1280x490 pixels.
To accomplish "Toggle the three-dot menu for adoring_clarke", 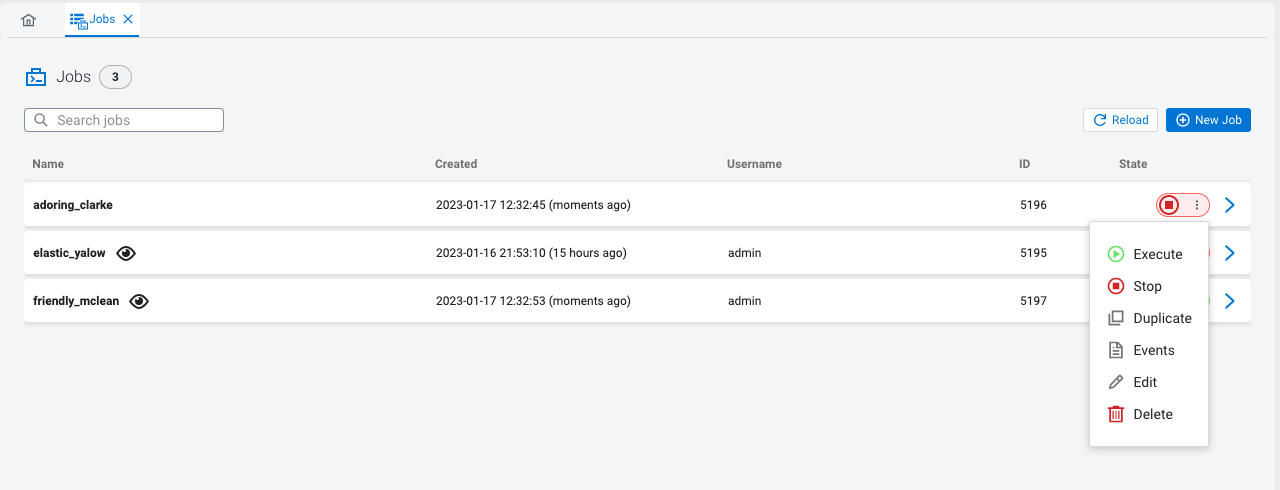I will point(1197,205).
